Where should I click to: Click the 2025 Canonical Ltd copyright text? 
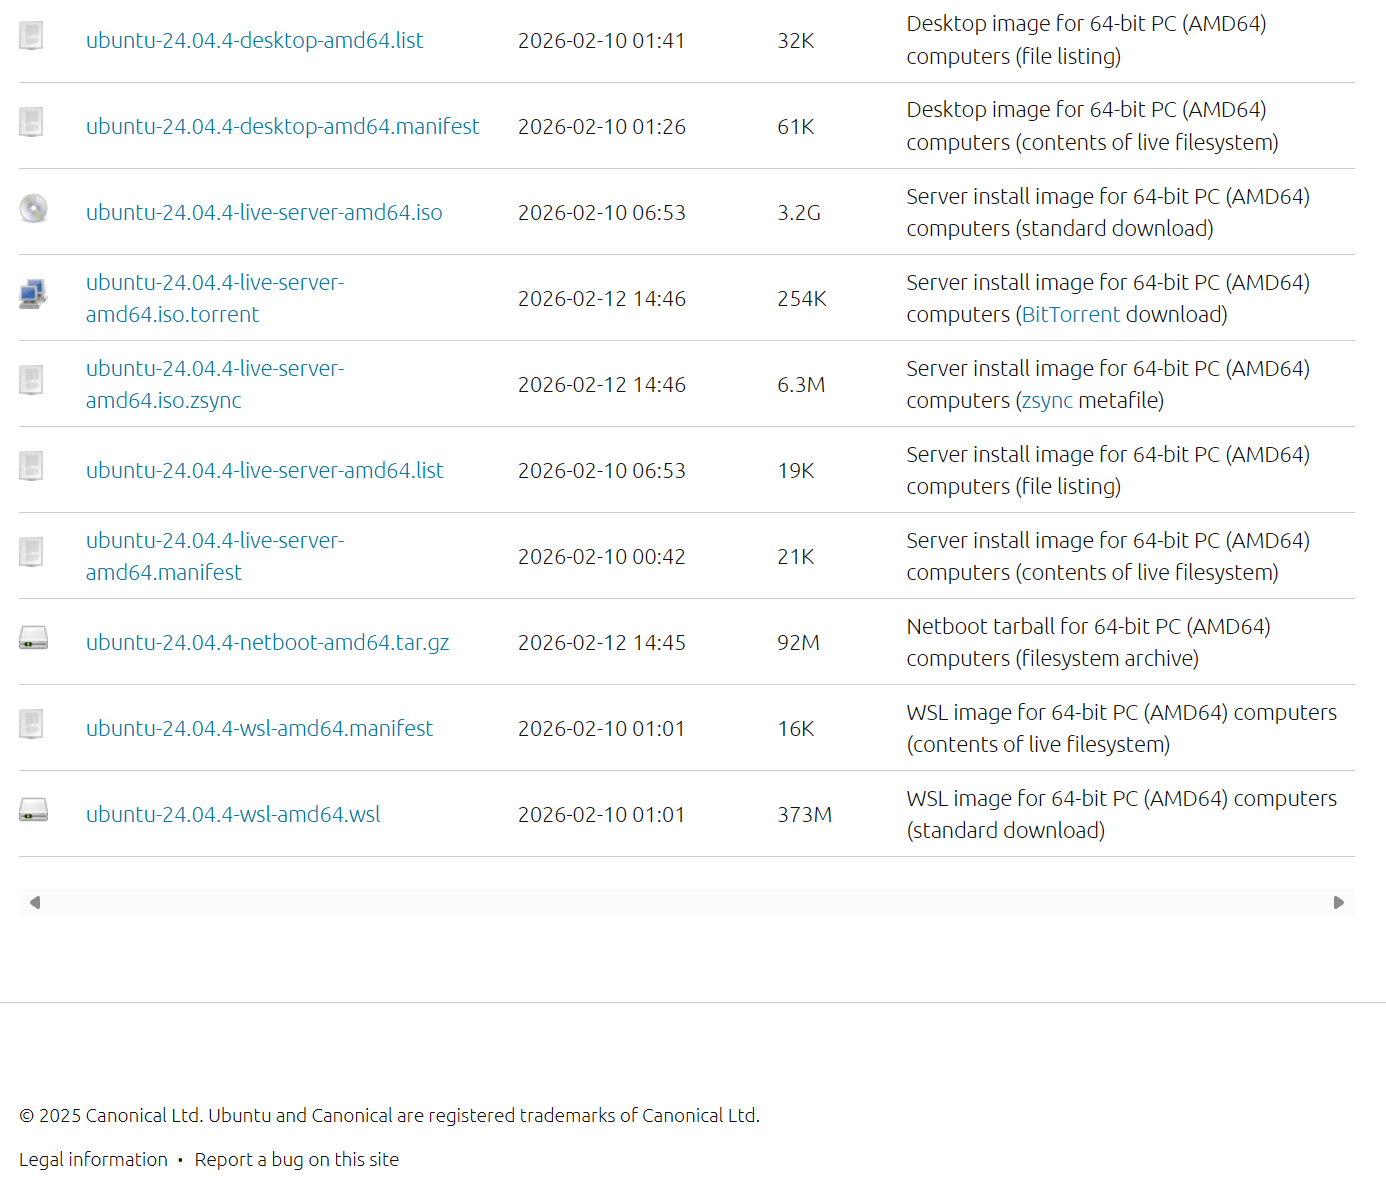pyautogui.click(x=389, y=1115)
